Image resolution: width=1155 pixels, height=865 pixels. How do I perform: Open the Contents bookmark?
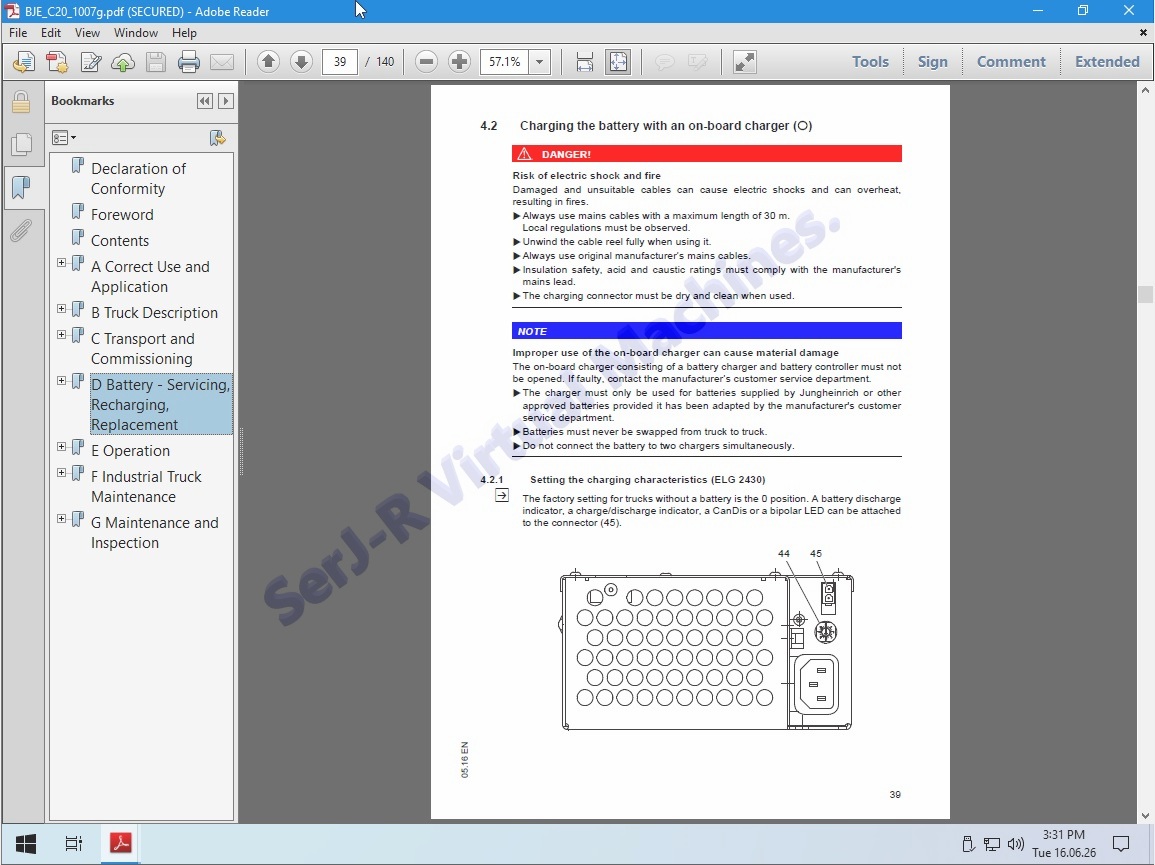[119, 240]
